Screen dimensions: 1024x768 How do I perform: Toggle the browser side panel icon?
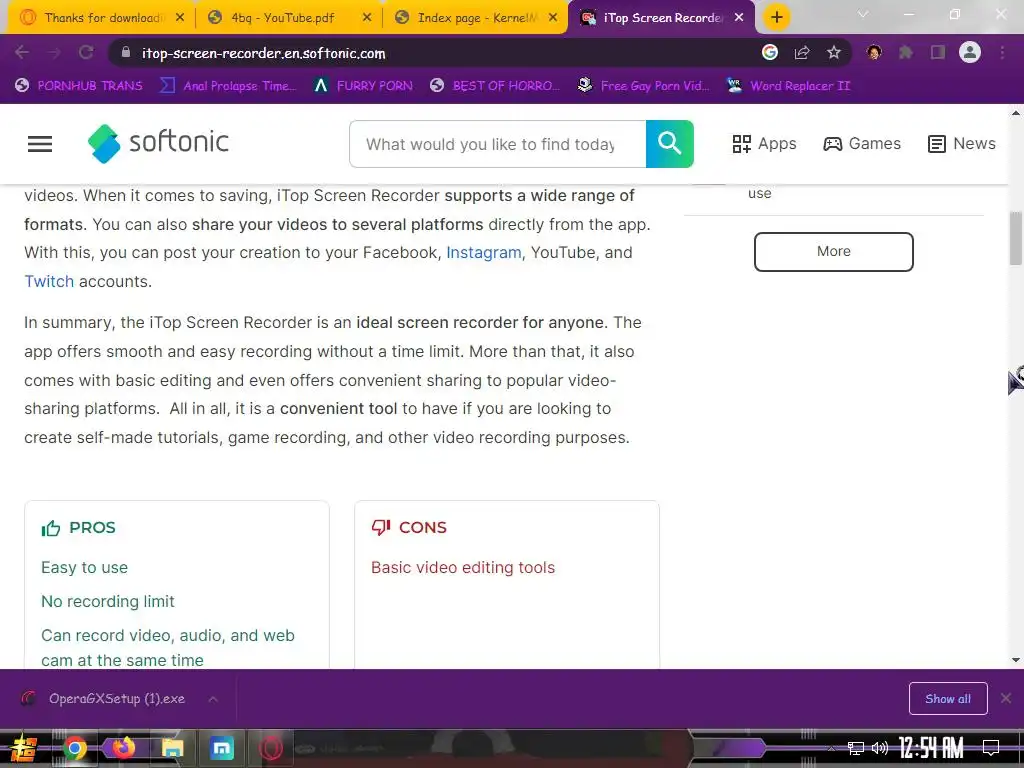point(938,53)
